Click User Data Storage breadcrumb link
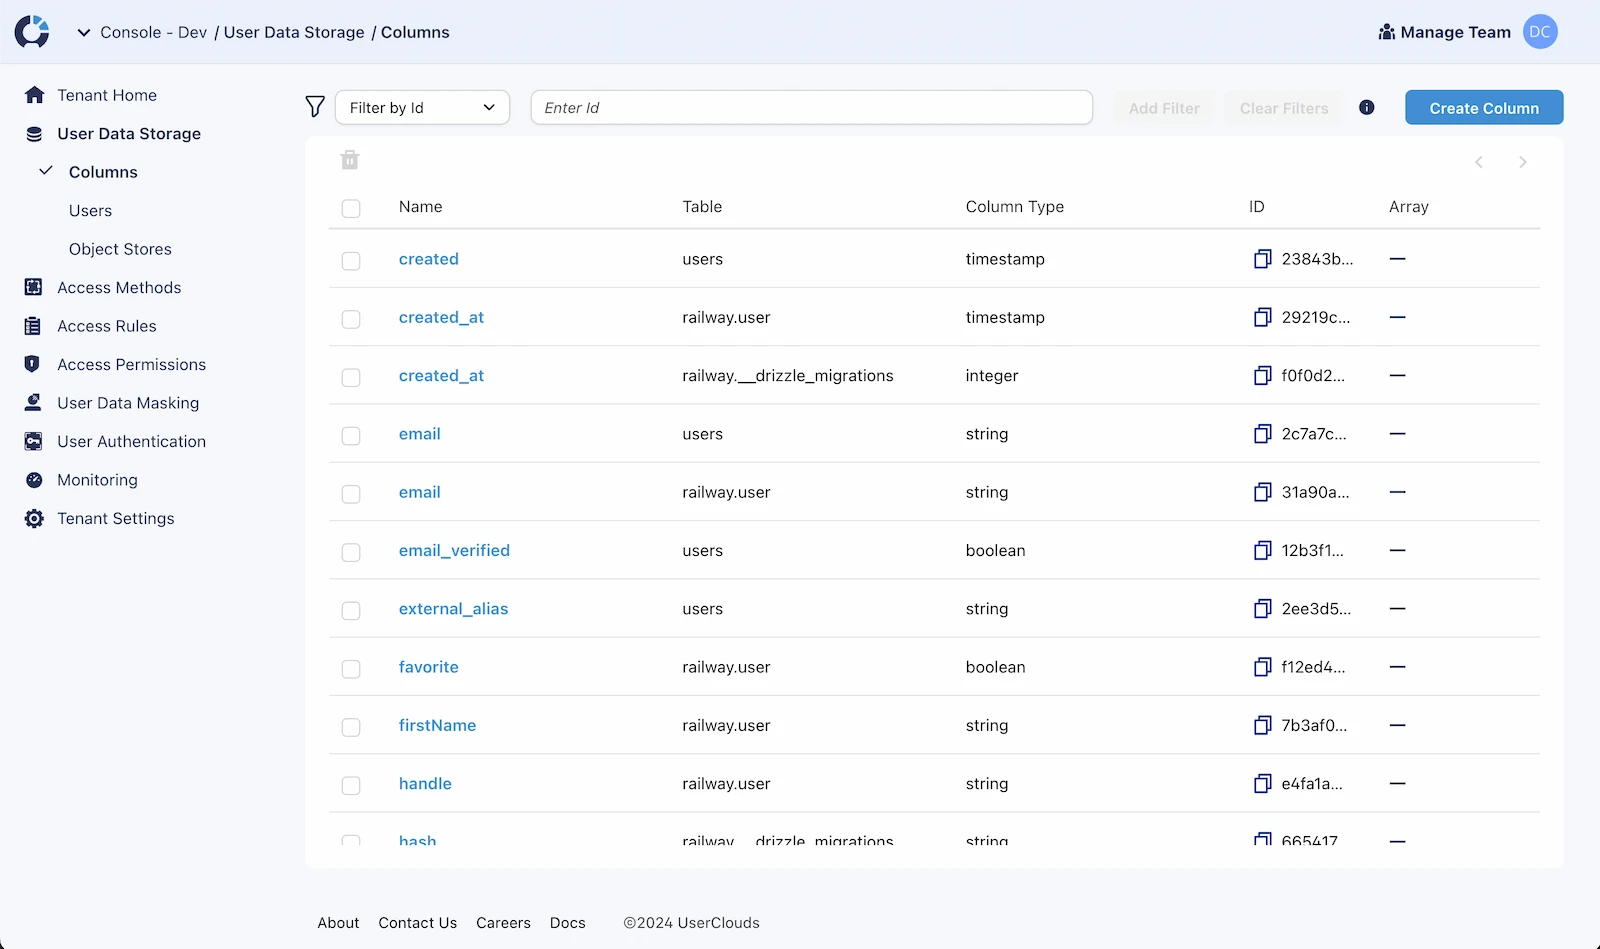Viewport: 1600px width, 949px height. [x=294, y=32]
